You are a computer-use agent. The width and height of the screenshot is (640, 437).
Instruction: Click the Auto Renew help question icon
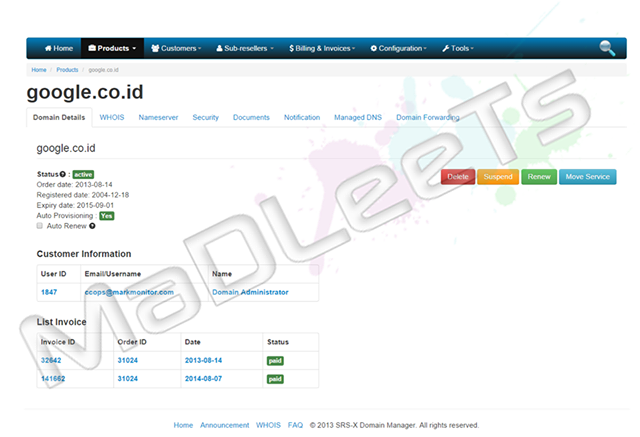click(92, 226)
